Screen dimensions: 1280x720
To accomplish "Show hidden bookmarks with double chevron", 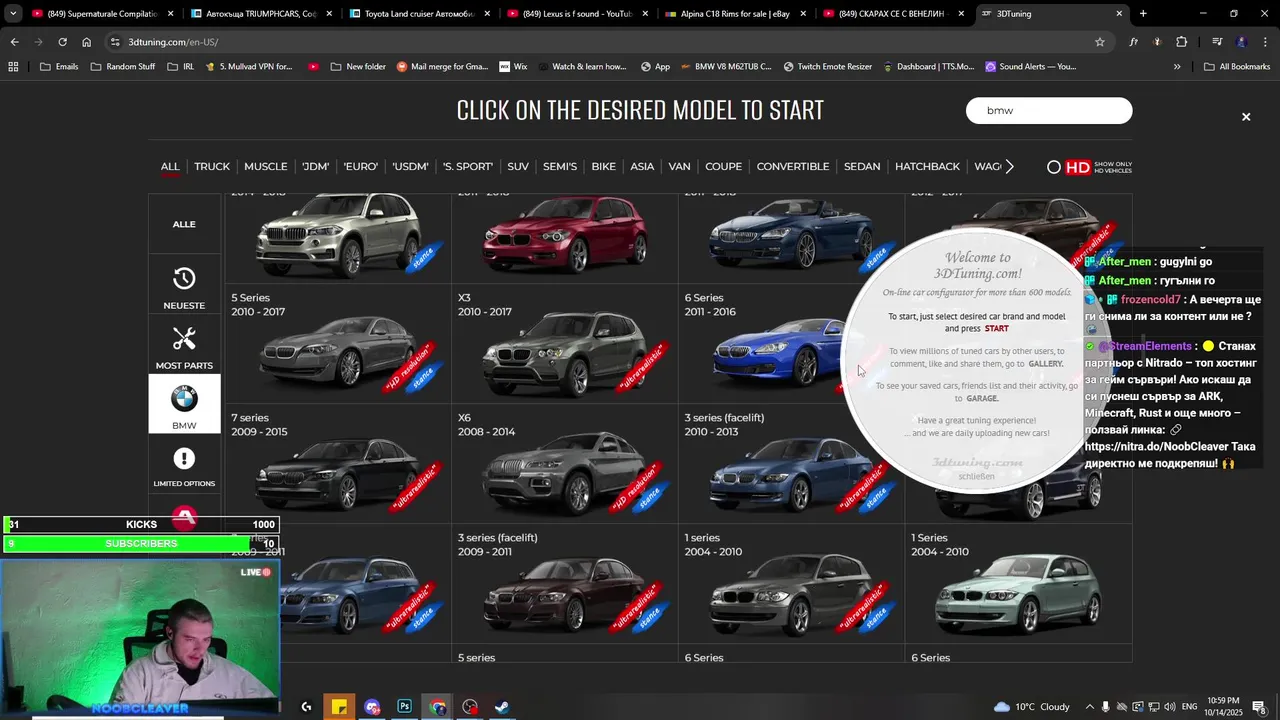I will (1177, 67).
